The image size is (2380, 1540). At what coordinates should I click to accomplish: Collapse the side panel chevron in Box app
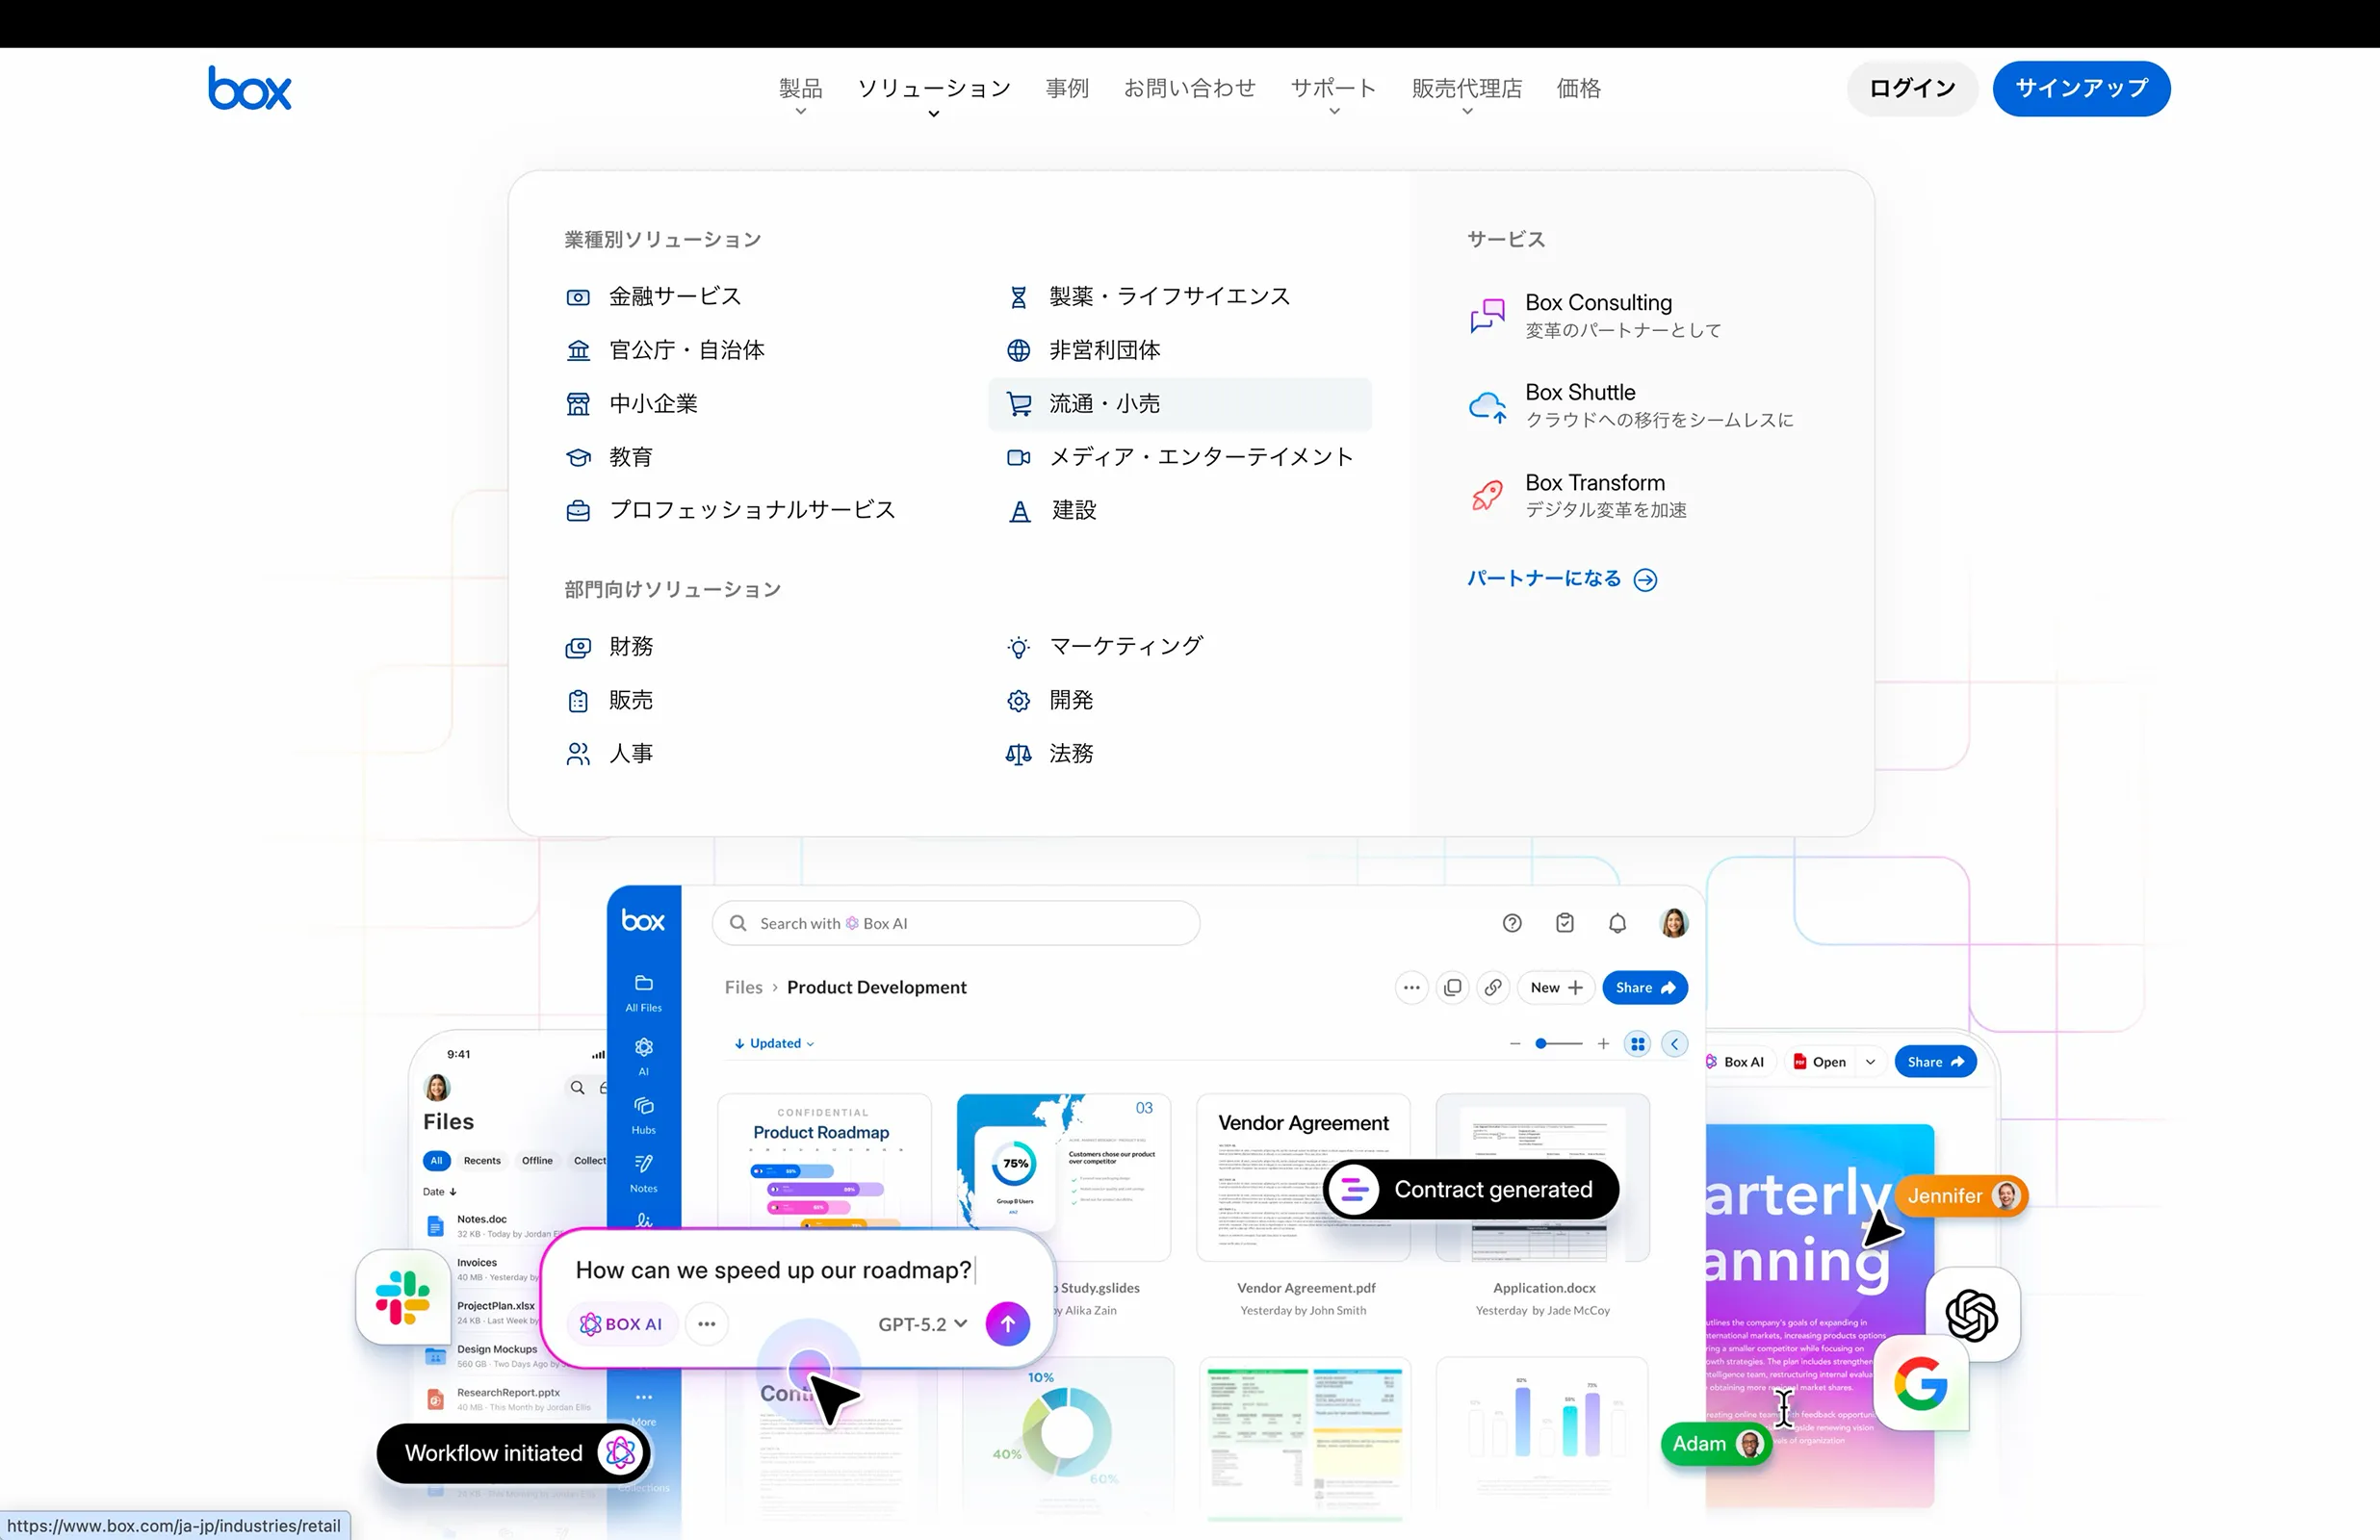click(1674, 1044)
